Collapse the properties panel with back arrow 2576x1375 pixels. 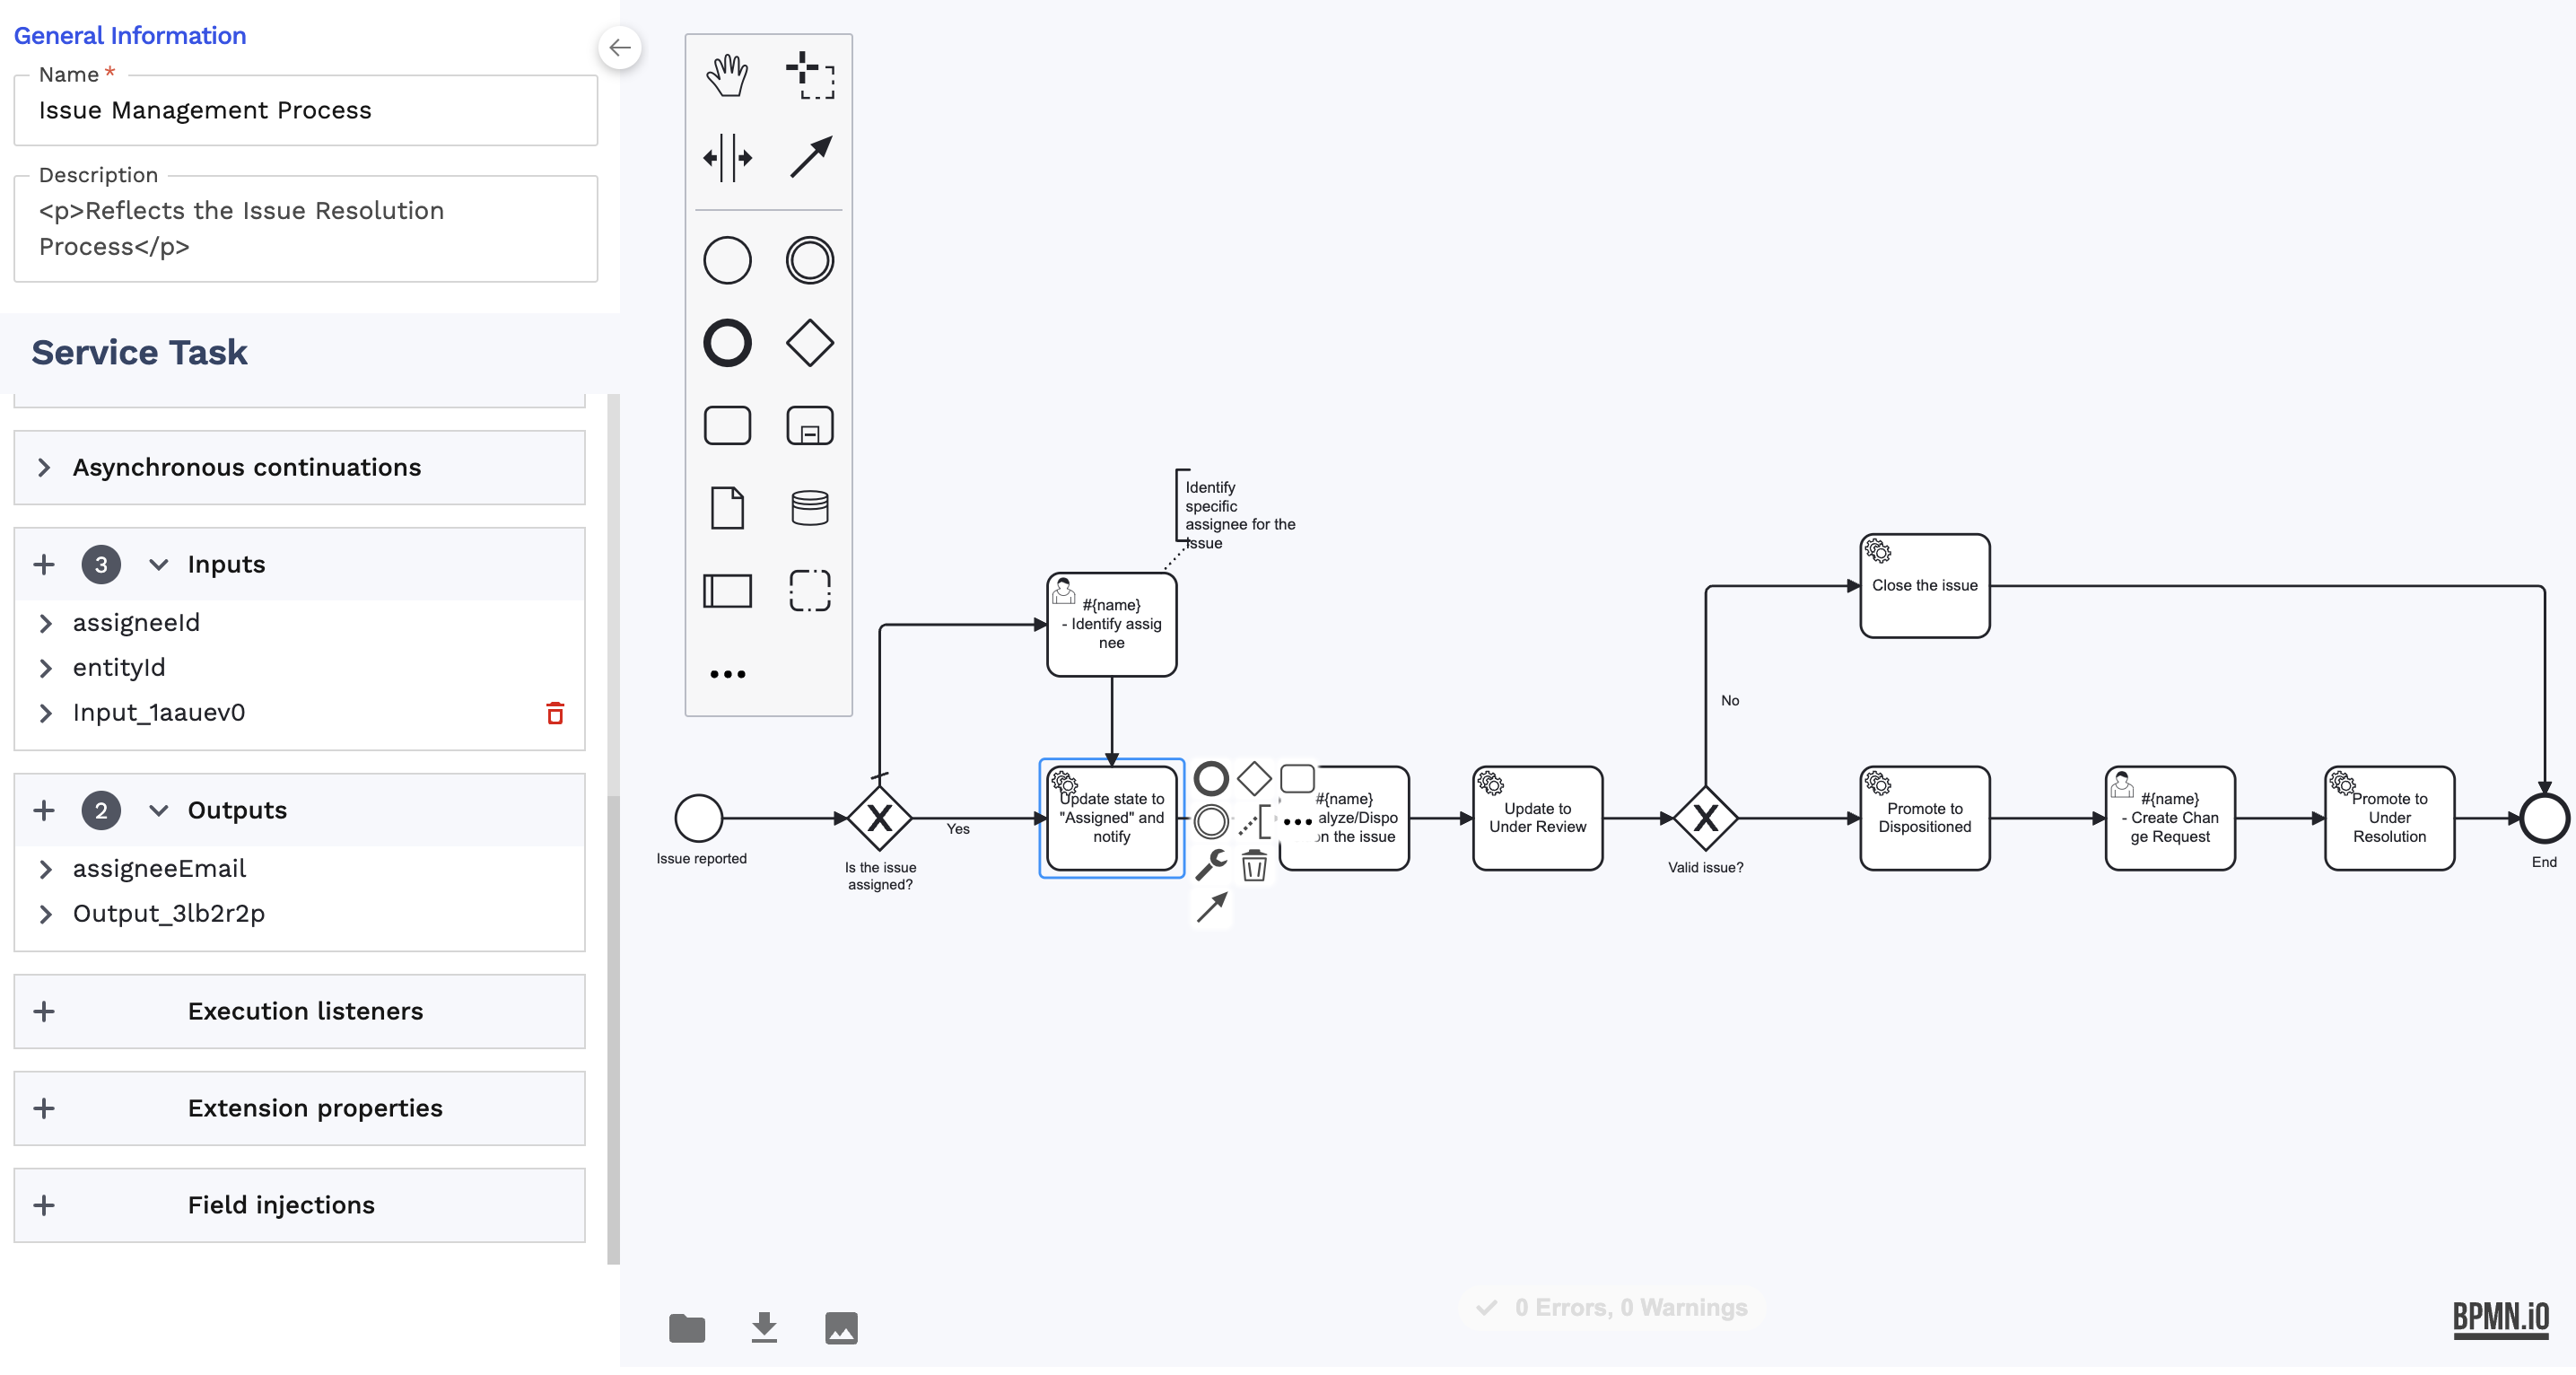pos(620,47)
